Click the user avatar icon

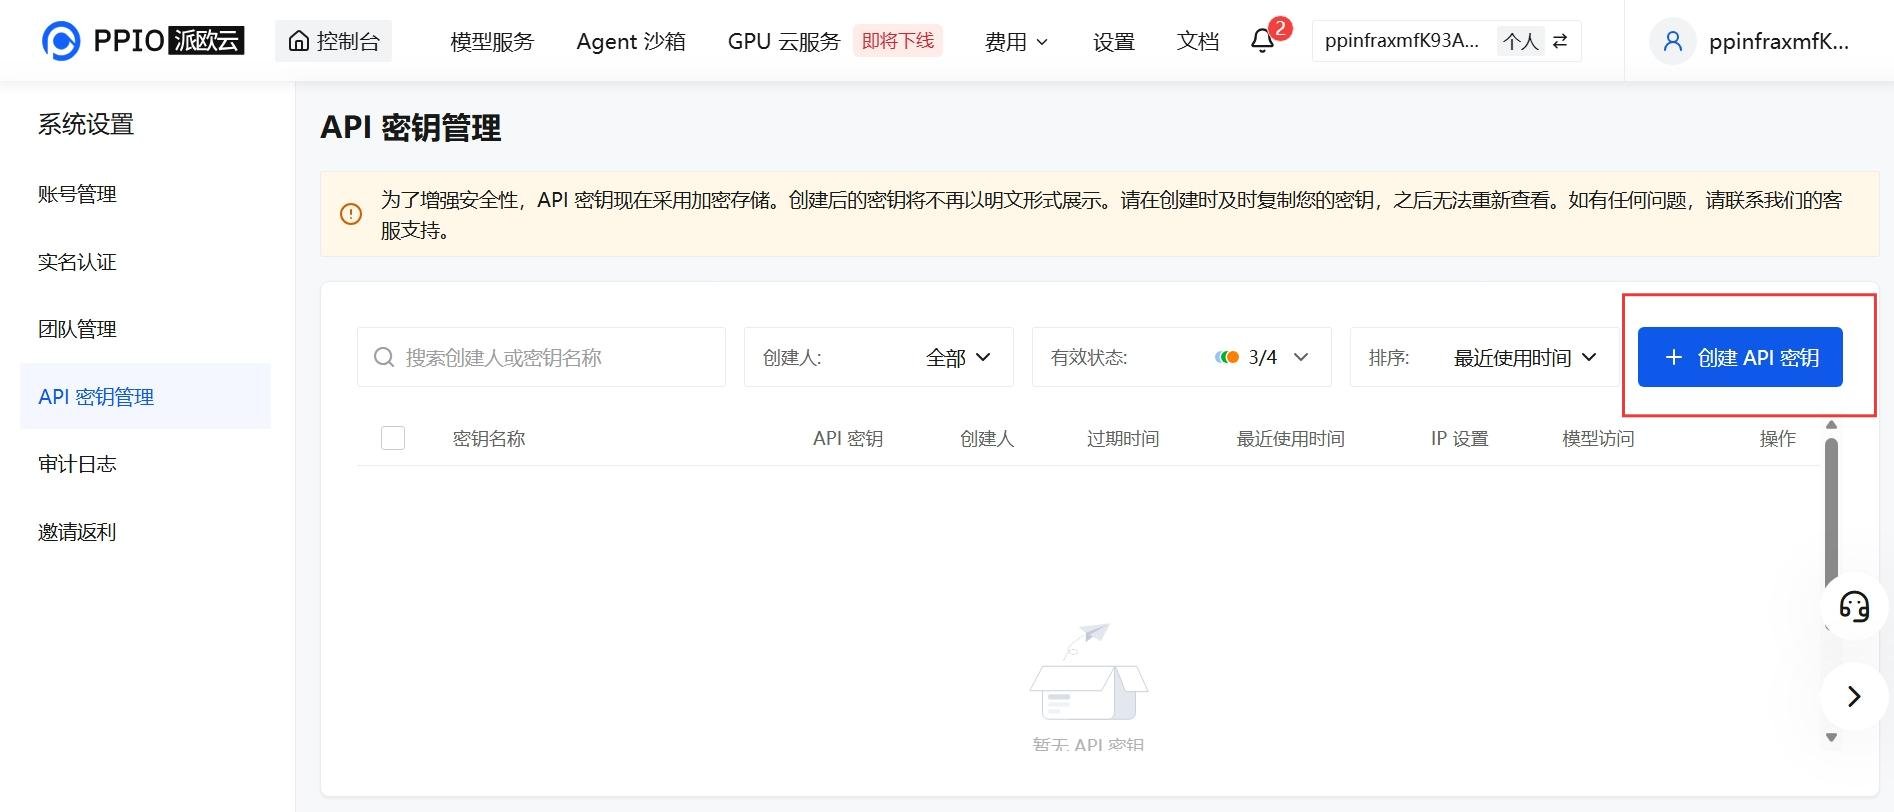[1673, 41]
